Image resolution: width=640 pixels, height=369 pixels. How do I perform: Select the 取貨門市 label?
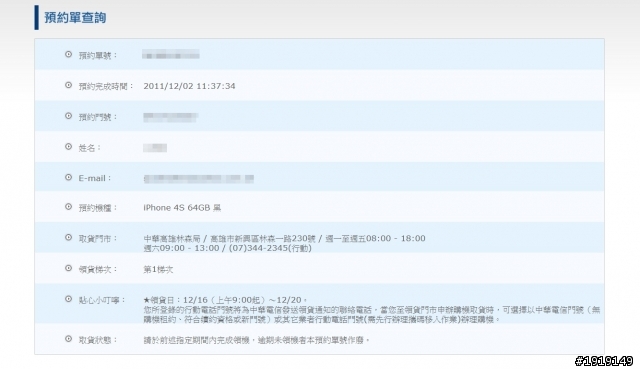tap(98, 239)
